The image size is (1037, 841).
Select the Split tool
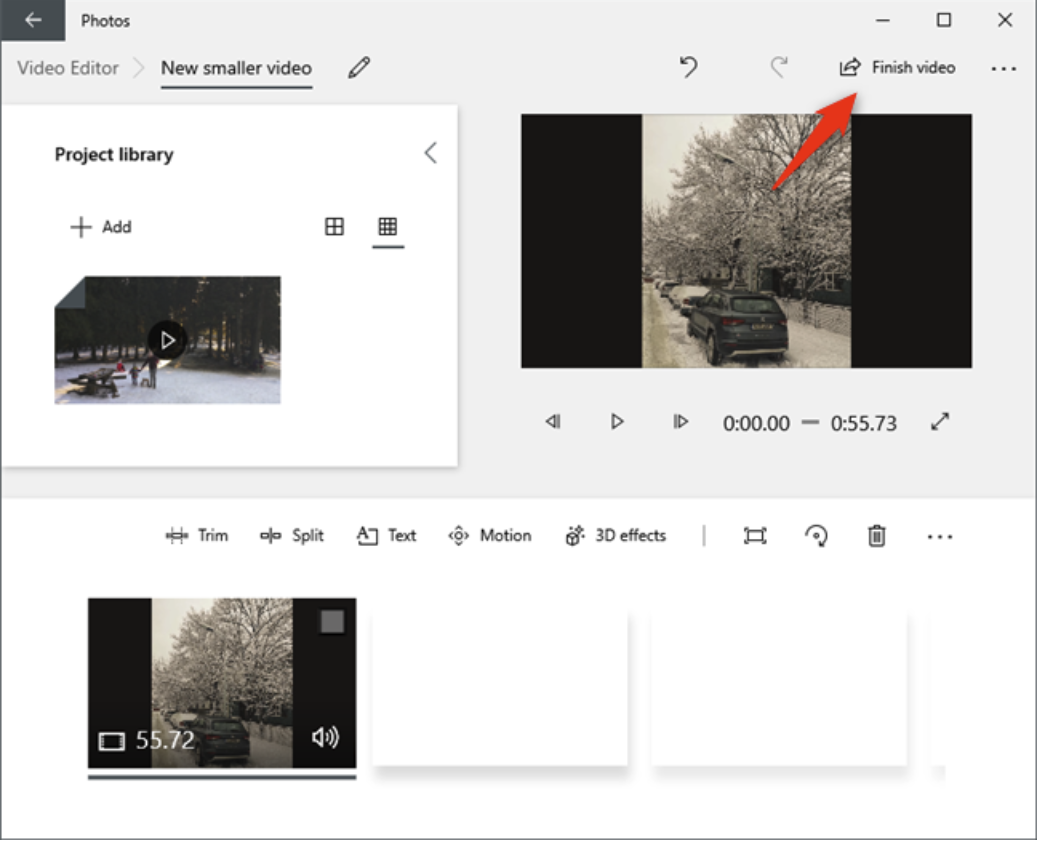point(291,535)
